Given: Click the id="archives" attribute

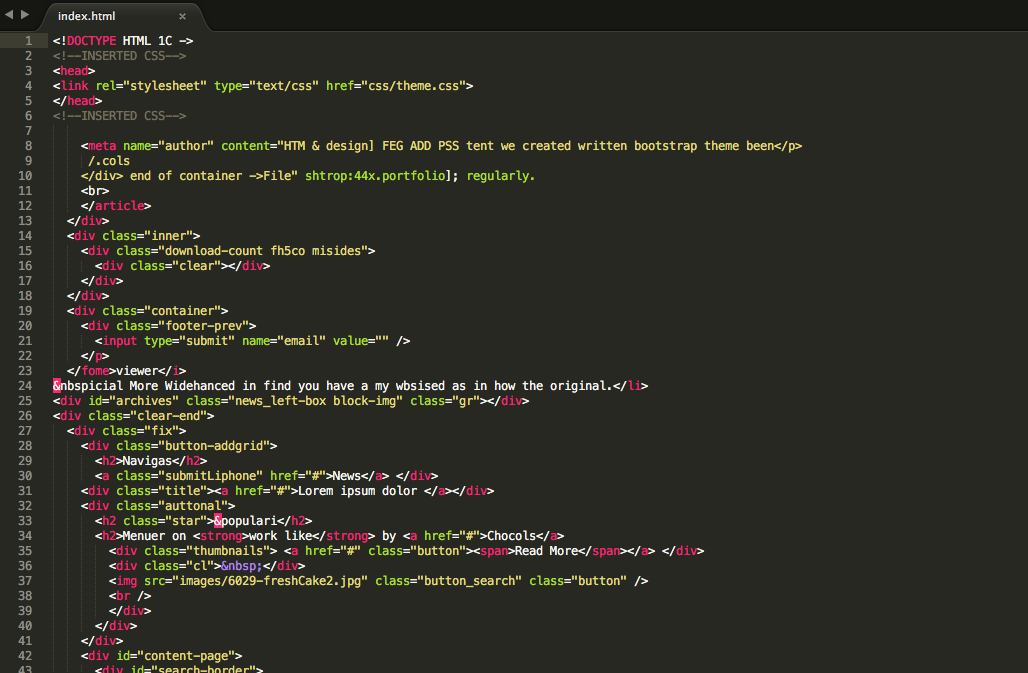Looking at the screenshot, I should 134,401.
